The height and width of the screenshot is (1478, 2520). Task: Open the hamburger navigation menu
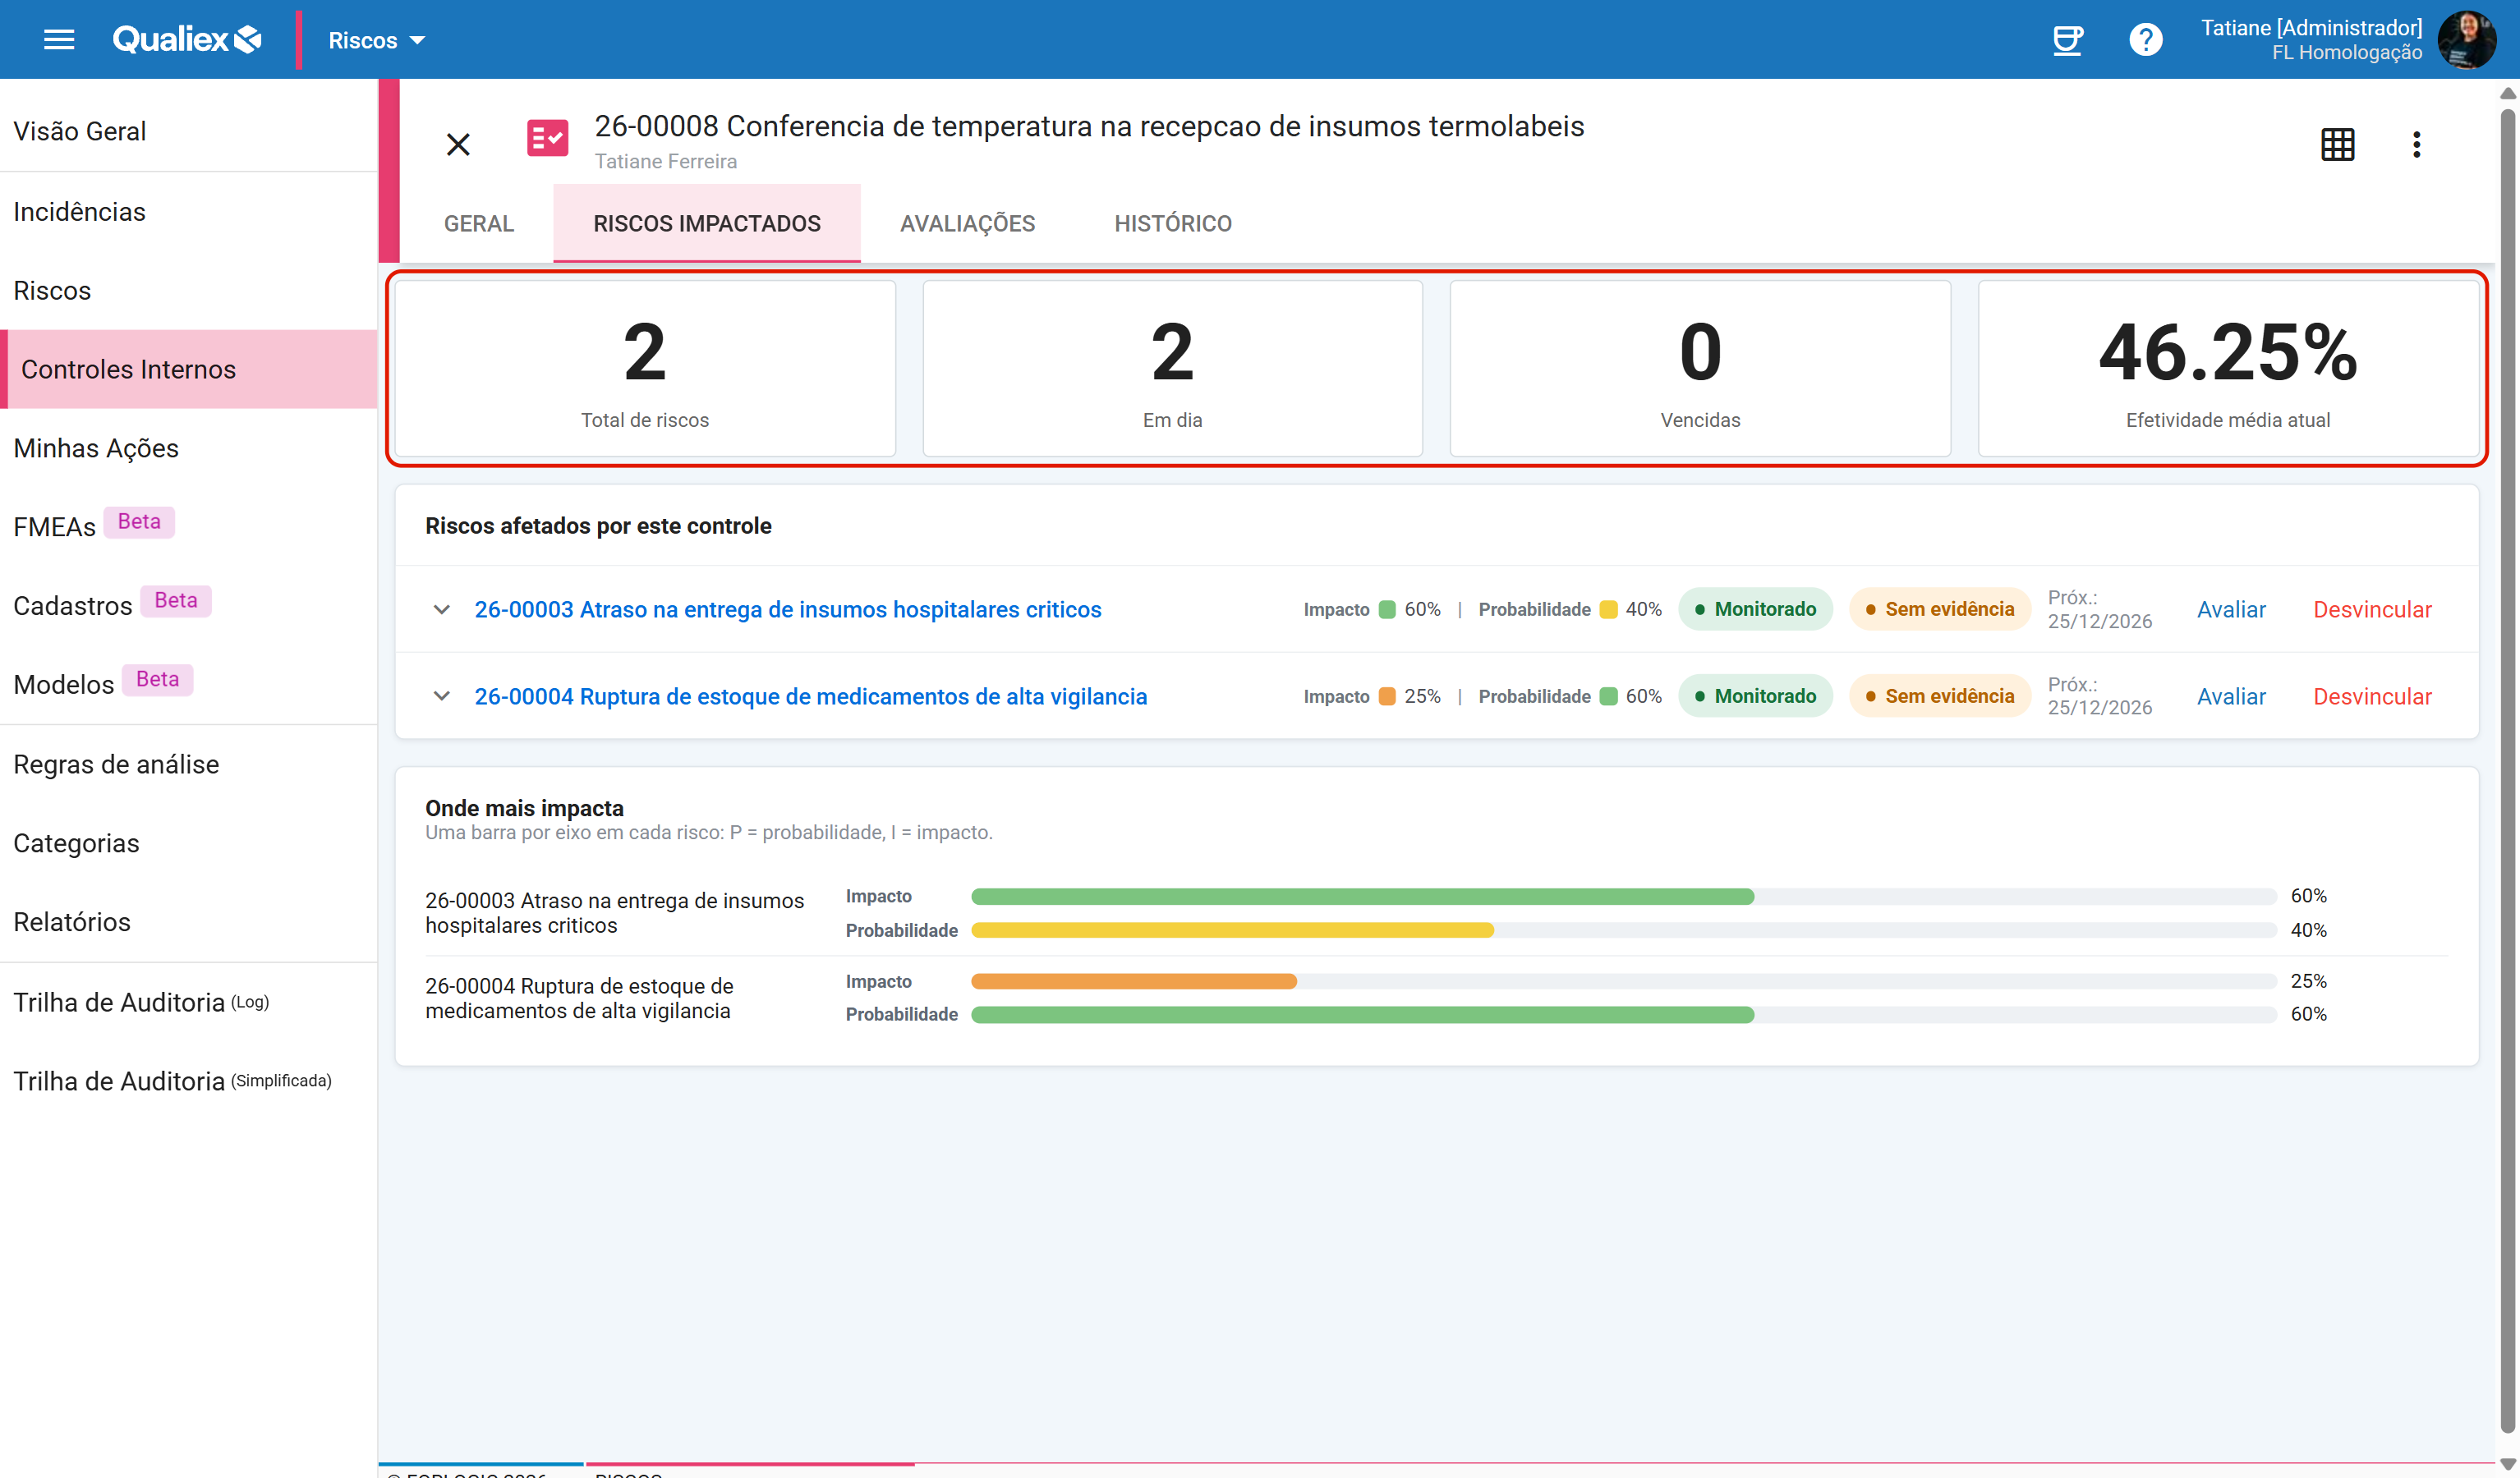tap(59, 40)
